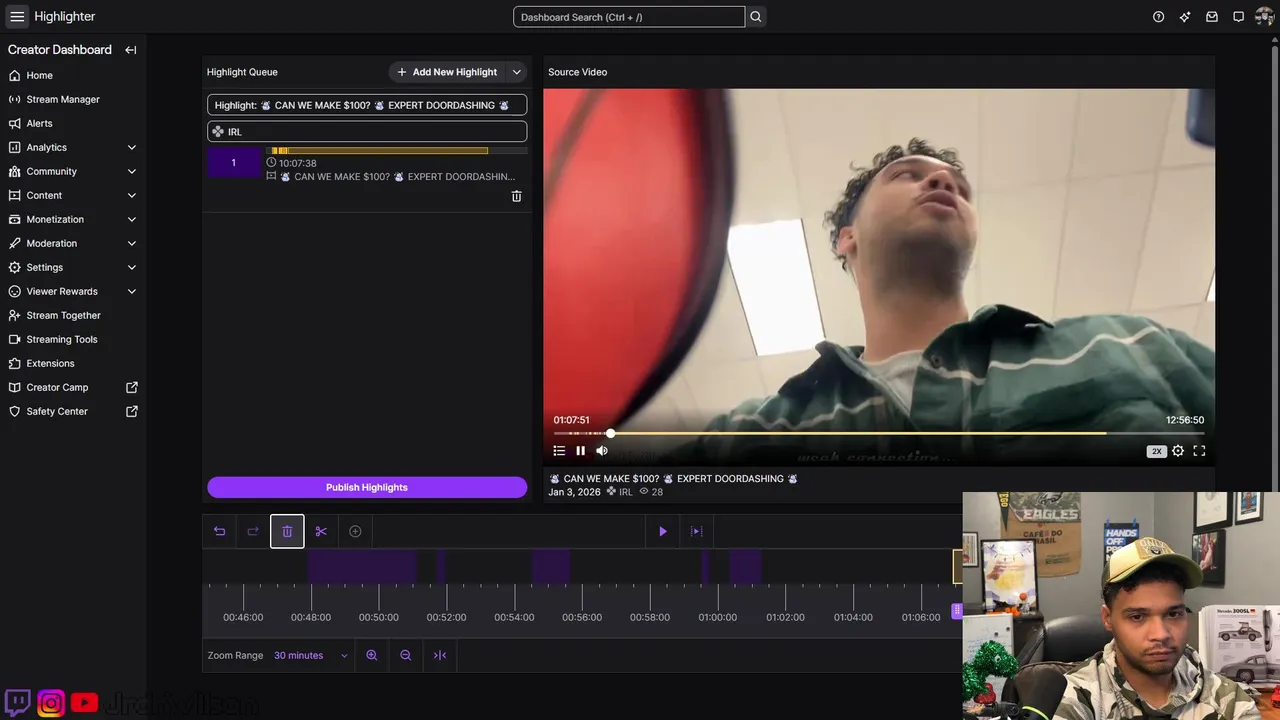Click the purple clip near 01:01:00
1280x720 pixels.
745,566
